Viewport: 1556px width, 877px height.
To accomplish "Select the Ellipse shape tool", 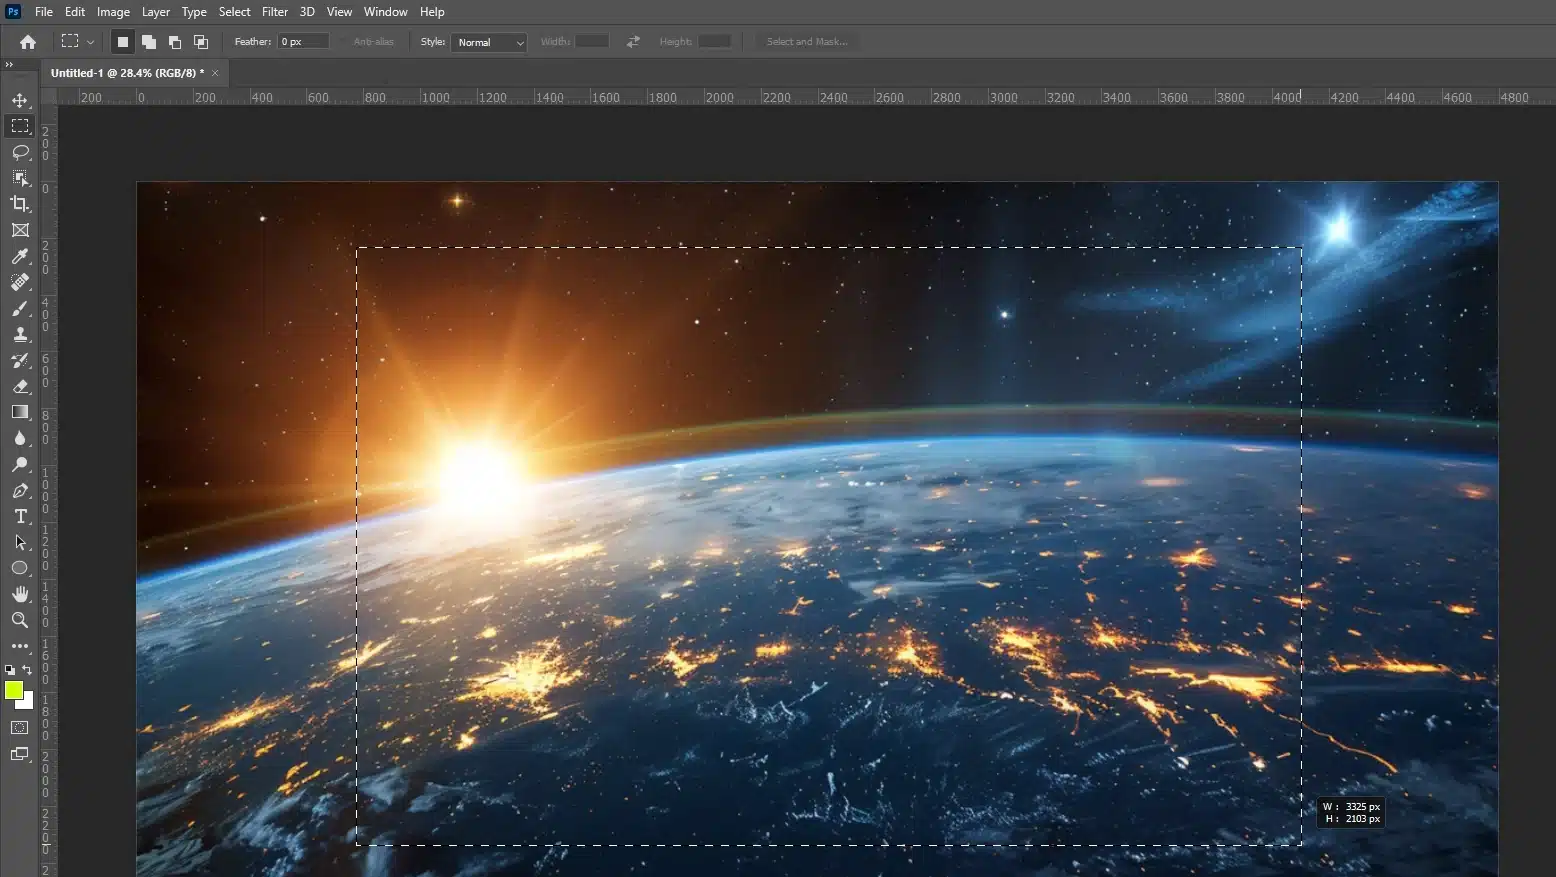I will 20,568.
